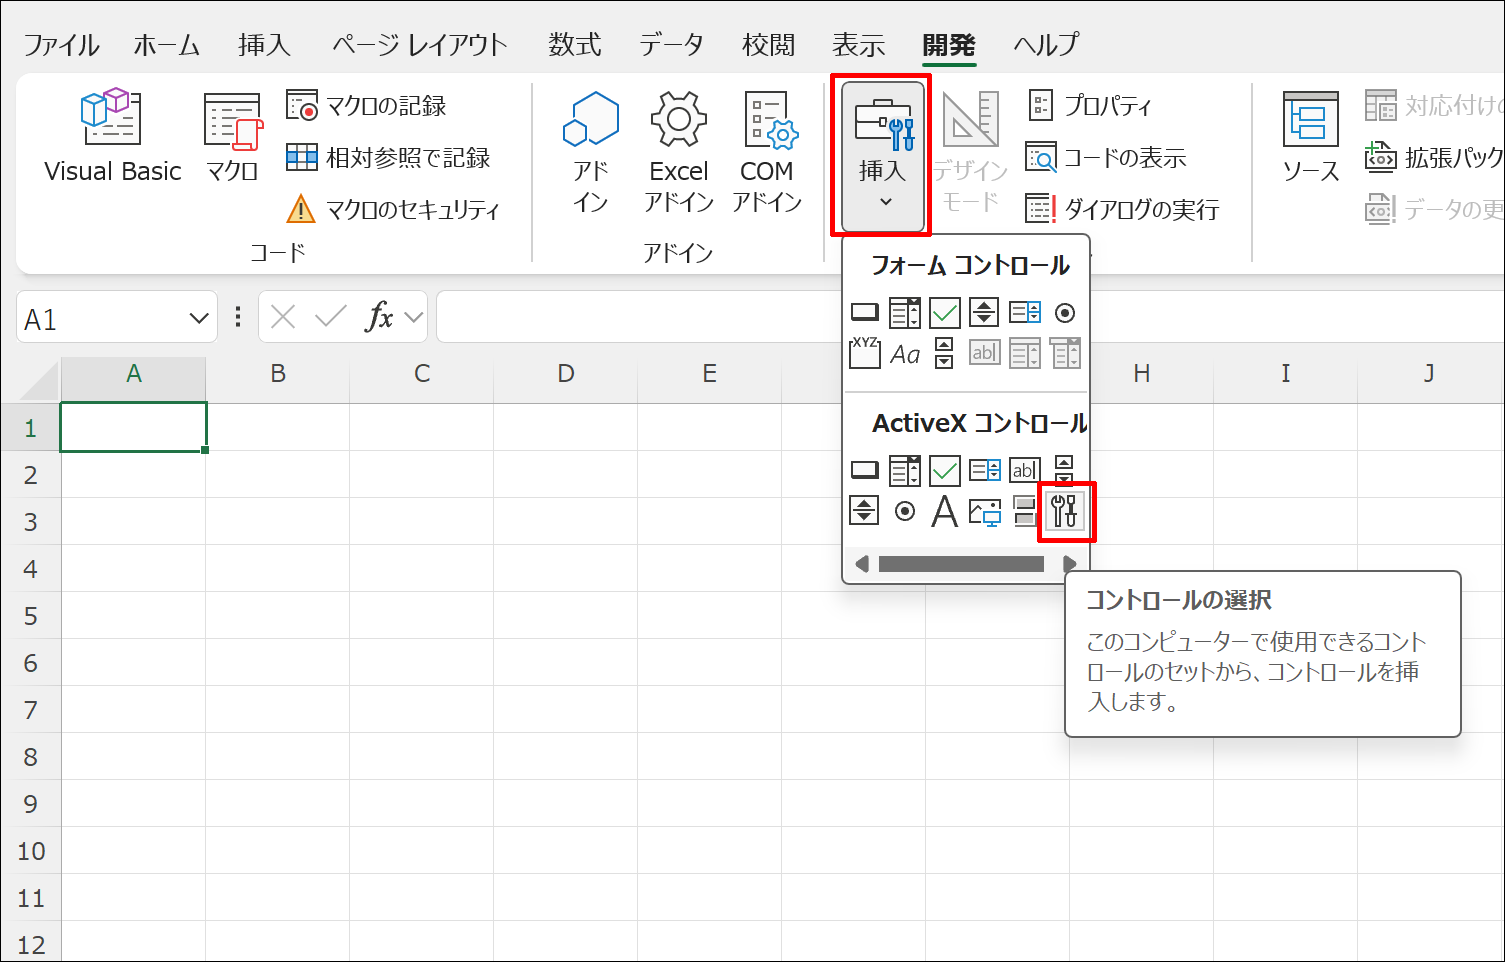Insert a Form Control combo box
Viewport: 1505px width, 962px height.
coord(904,312)
